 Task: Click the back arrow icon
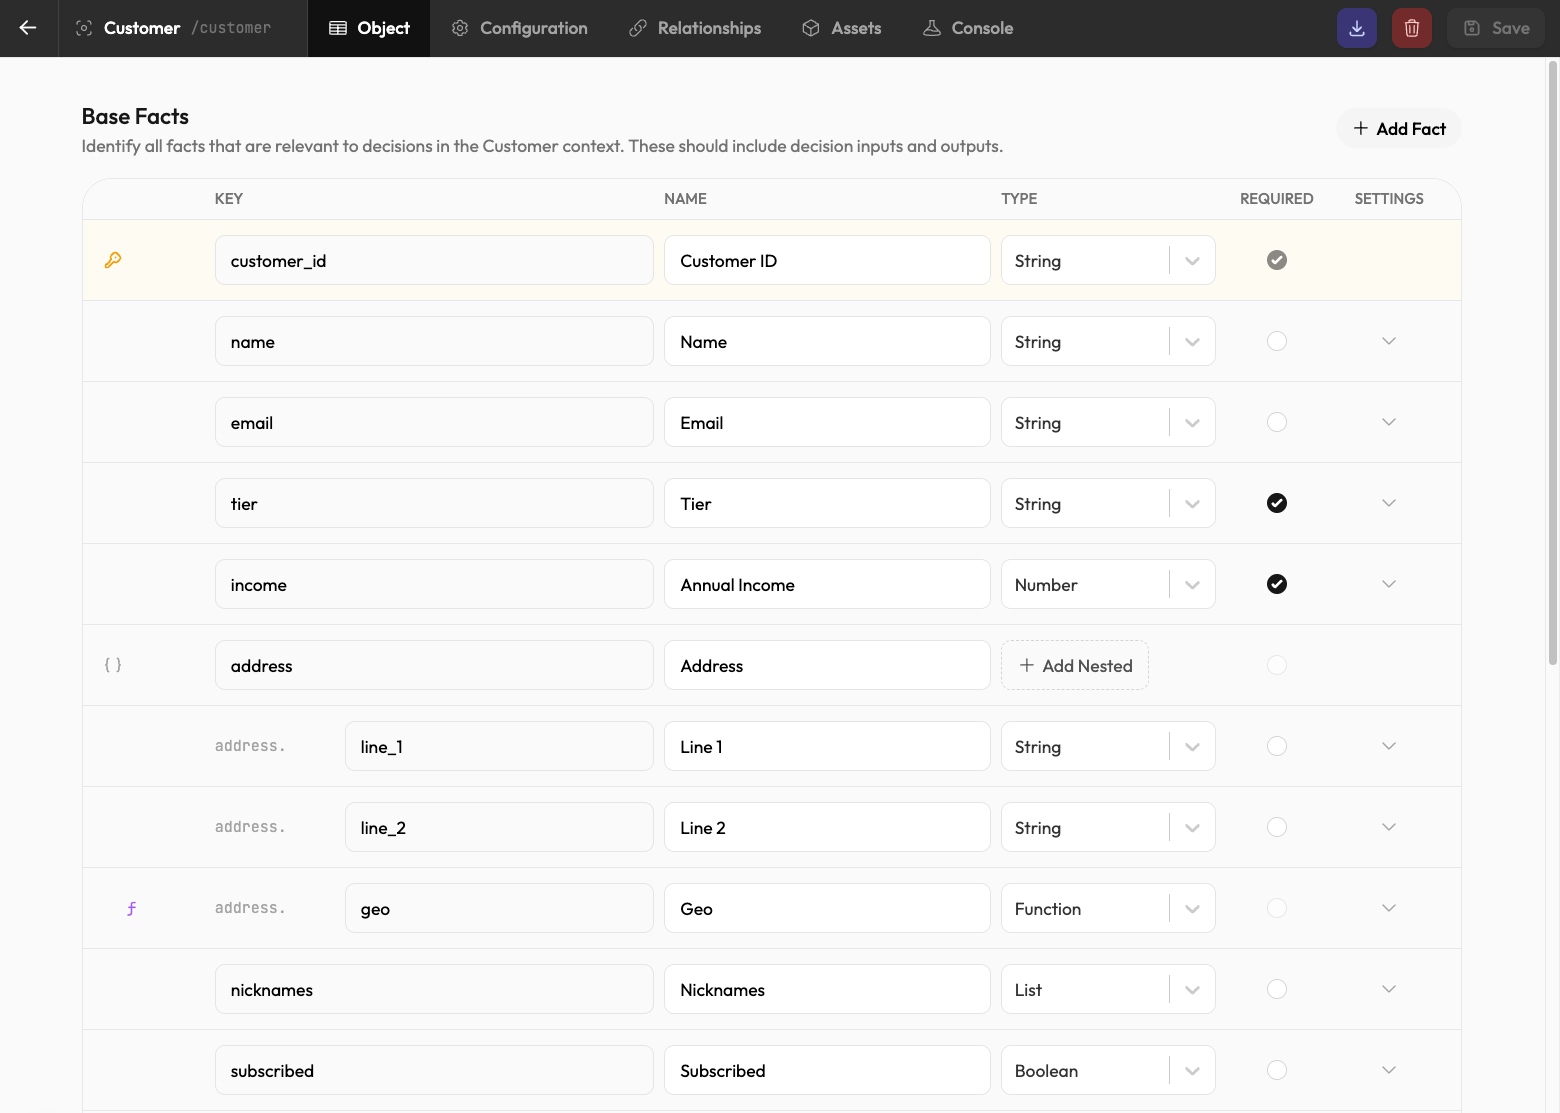coord(28,28)
